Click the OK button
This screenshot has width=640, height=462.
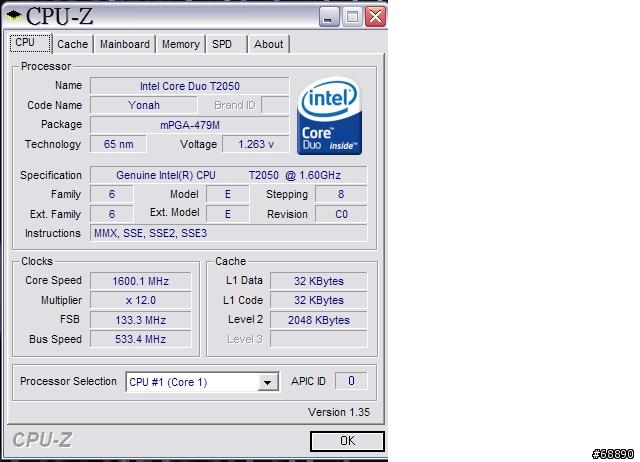[x=347, y=441]
